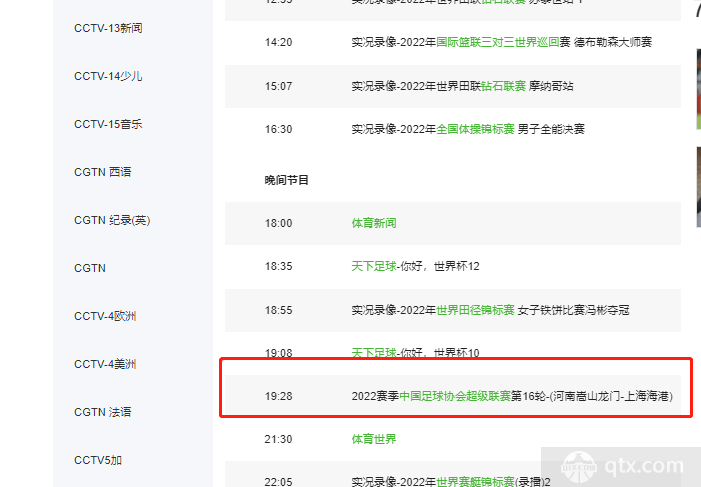Click the 22:05 time entry
Screen dimensions: 701x487
tap(279, 482)
